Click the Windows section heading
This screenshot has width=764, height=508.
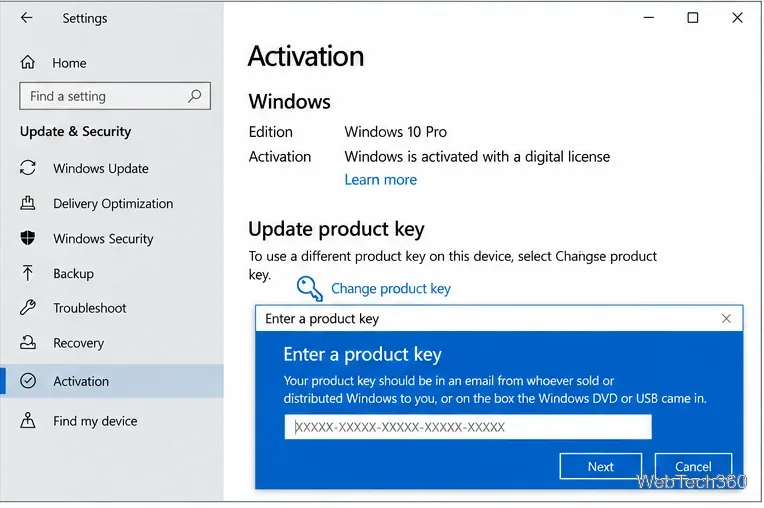point(289,102)
